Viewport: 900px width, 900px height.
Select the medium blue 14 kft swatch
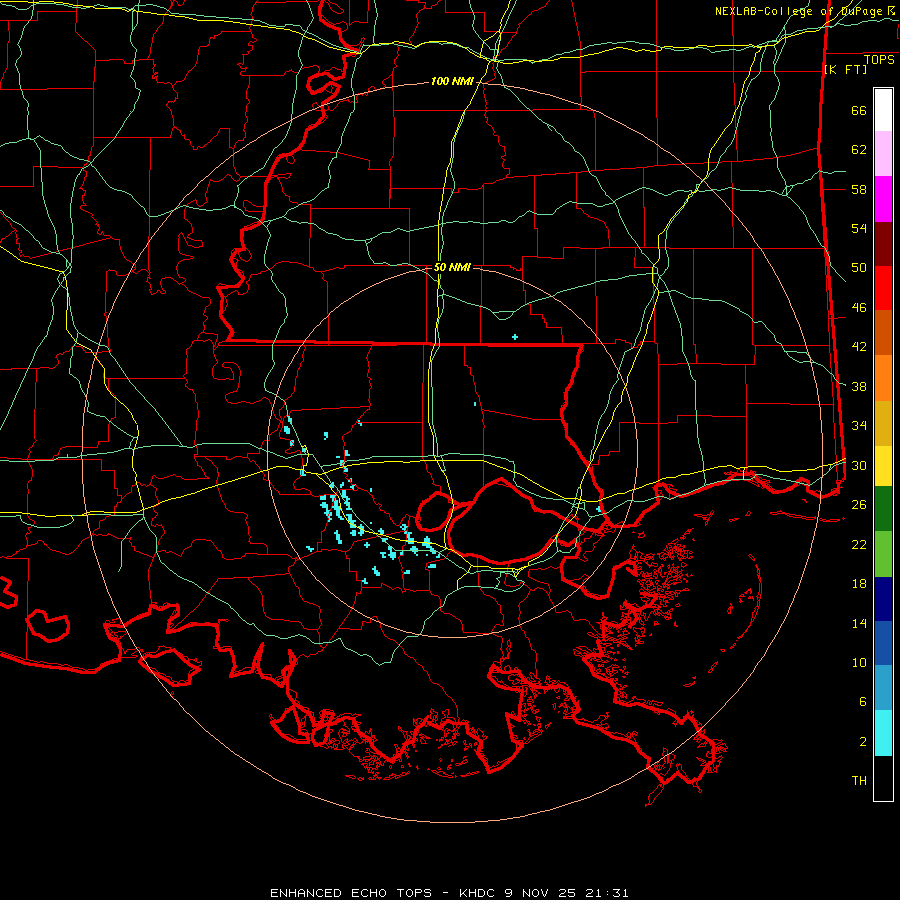(x=883, y=643)
